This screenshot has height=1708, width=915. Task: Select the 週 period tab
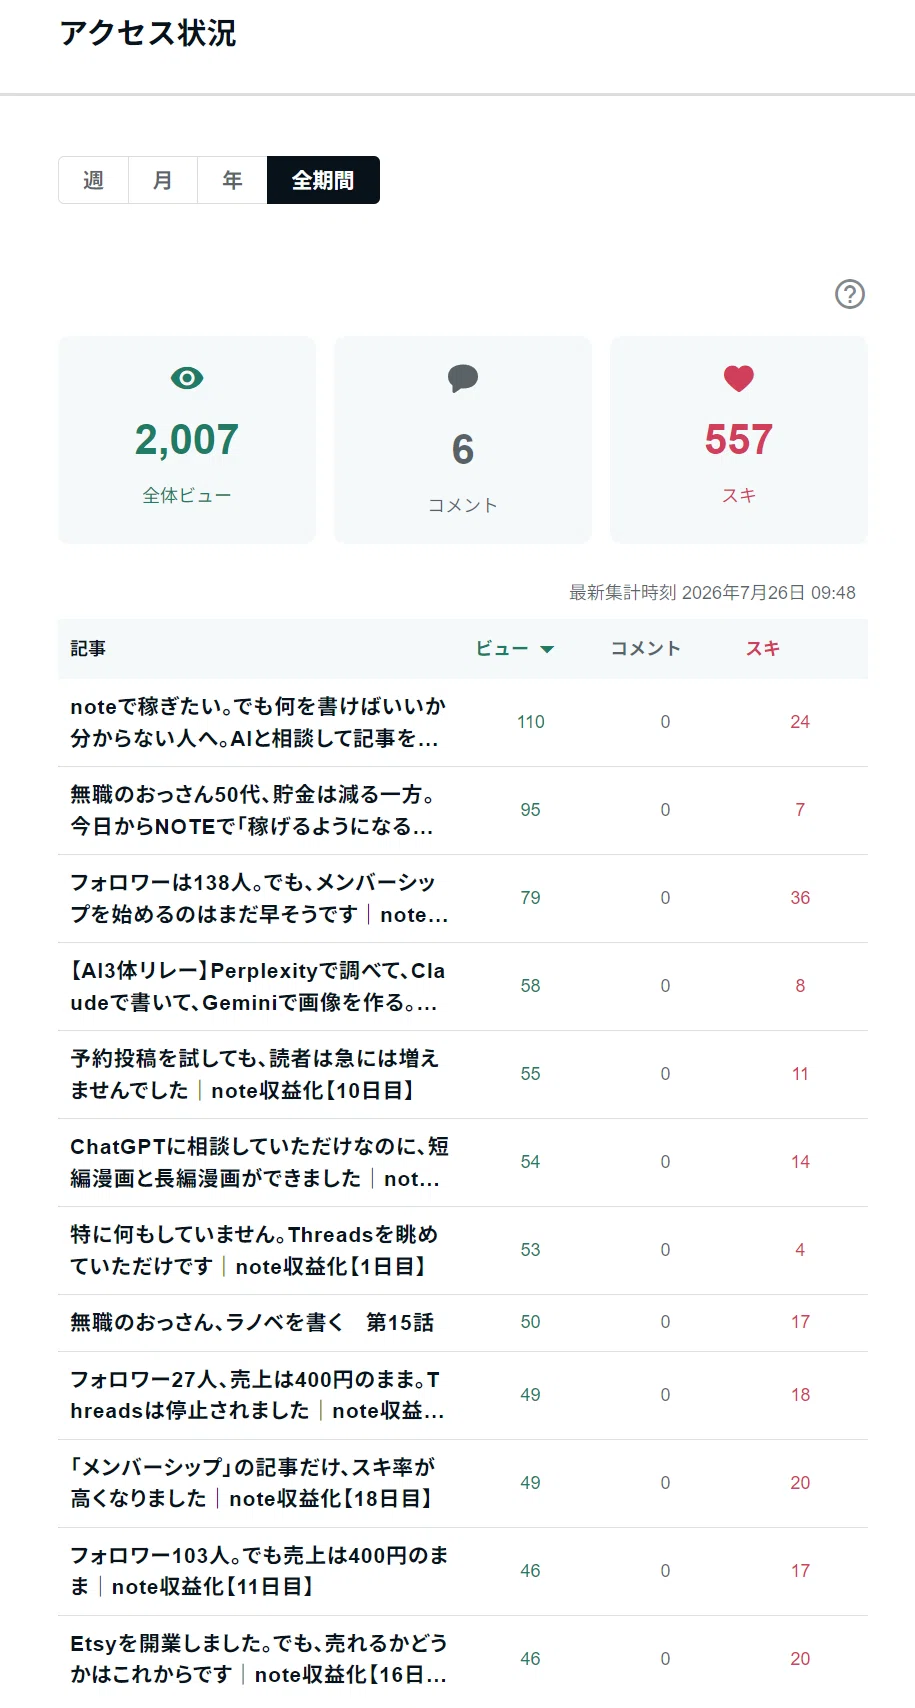pyautogui.click(x=93, y=180)
